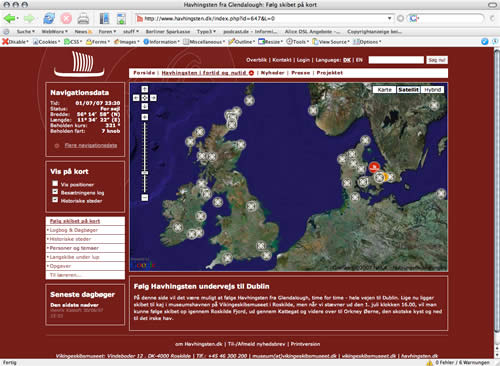The height and width of the screenshot is (366, 500).
Task: Reload the current page
Action: click(49, 18)
